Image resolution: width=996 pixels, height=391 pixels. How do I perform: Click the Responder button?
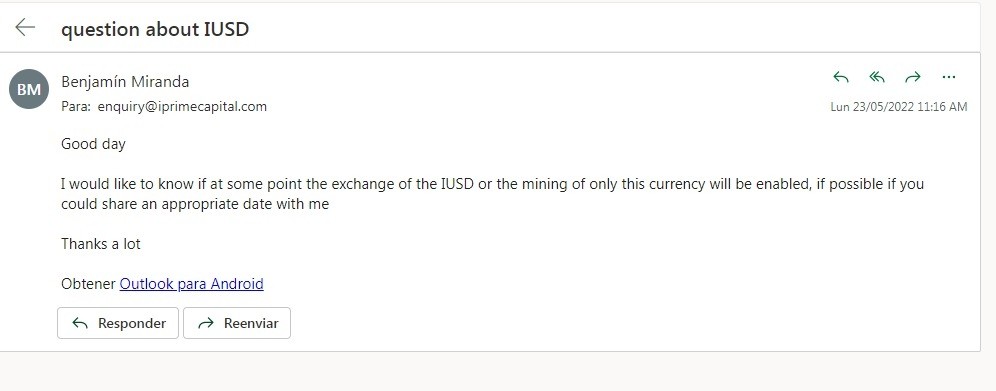pos(118,323)
